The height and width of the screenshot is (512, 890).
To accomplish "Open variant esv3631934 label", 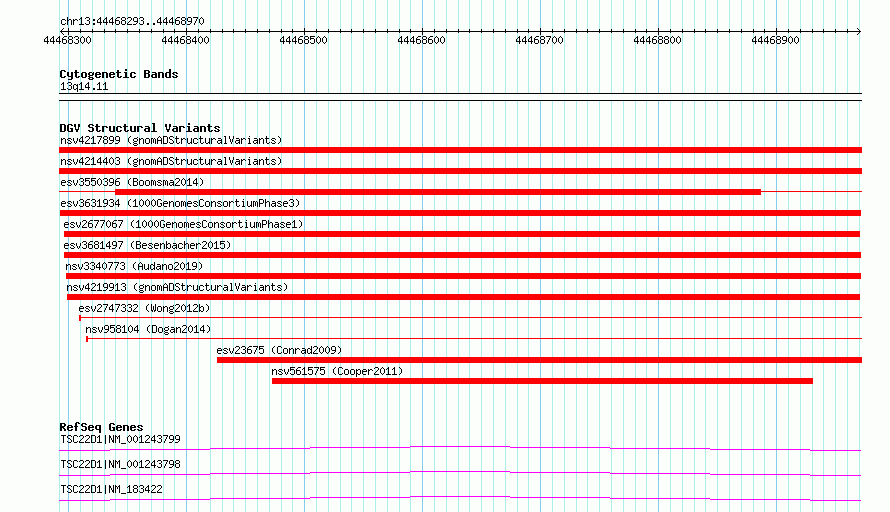I will click(180, 203).
